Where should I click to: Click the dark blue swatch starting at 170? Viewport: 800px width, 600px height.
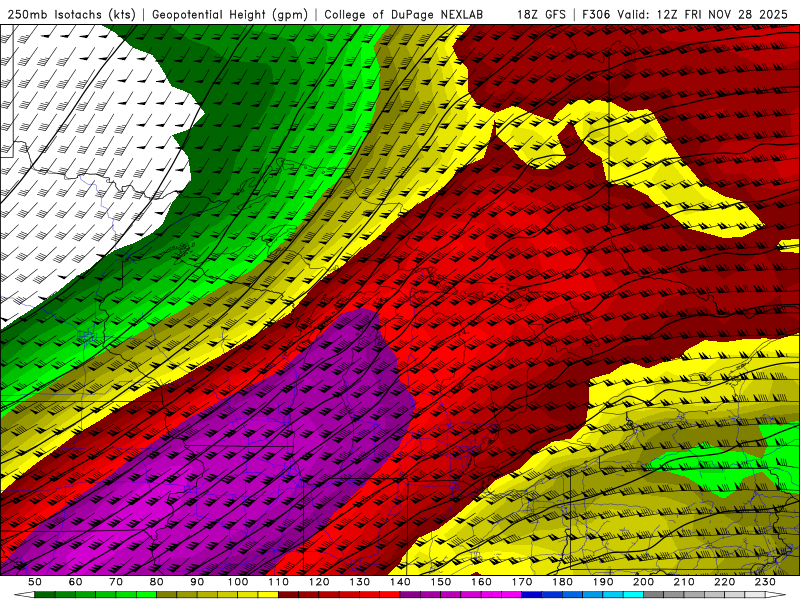click(x=532, y=594)
